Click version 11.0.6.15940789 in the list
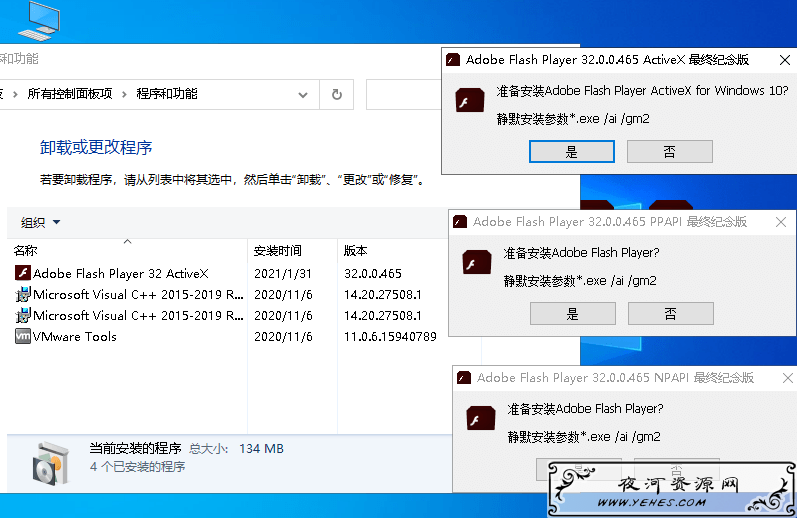The width and height of the screenshot is (797, 518). [390, 337]
